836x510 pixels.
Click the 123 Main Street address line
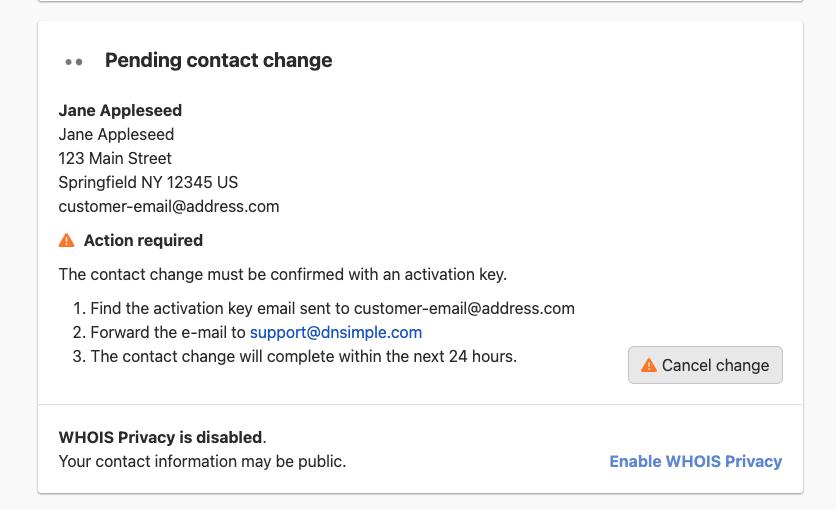pyautogui.click(x=115, y=158)
